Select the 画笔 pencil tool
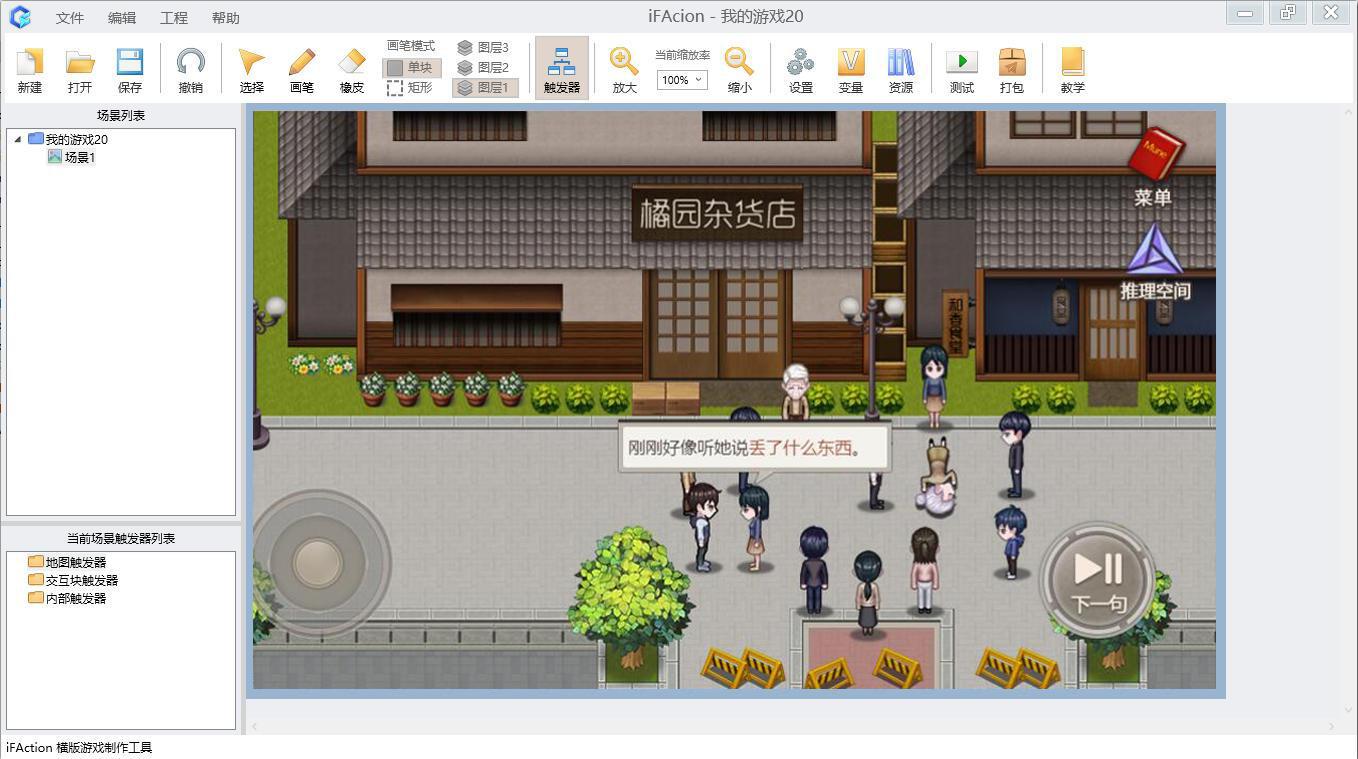 coord(302,70)
